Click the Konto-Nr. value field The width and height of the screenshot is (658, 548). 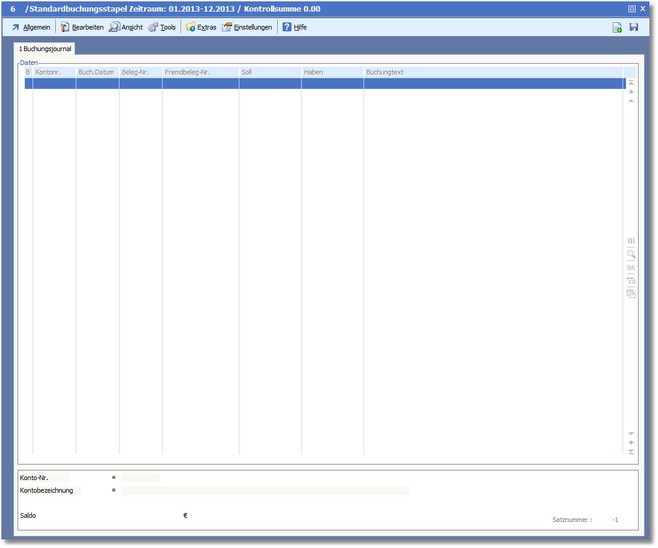[x=140, y=478]
